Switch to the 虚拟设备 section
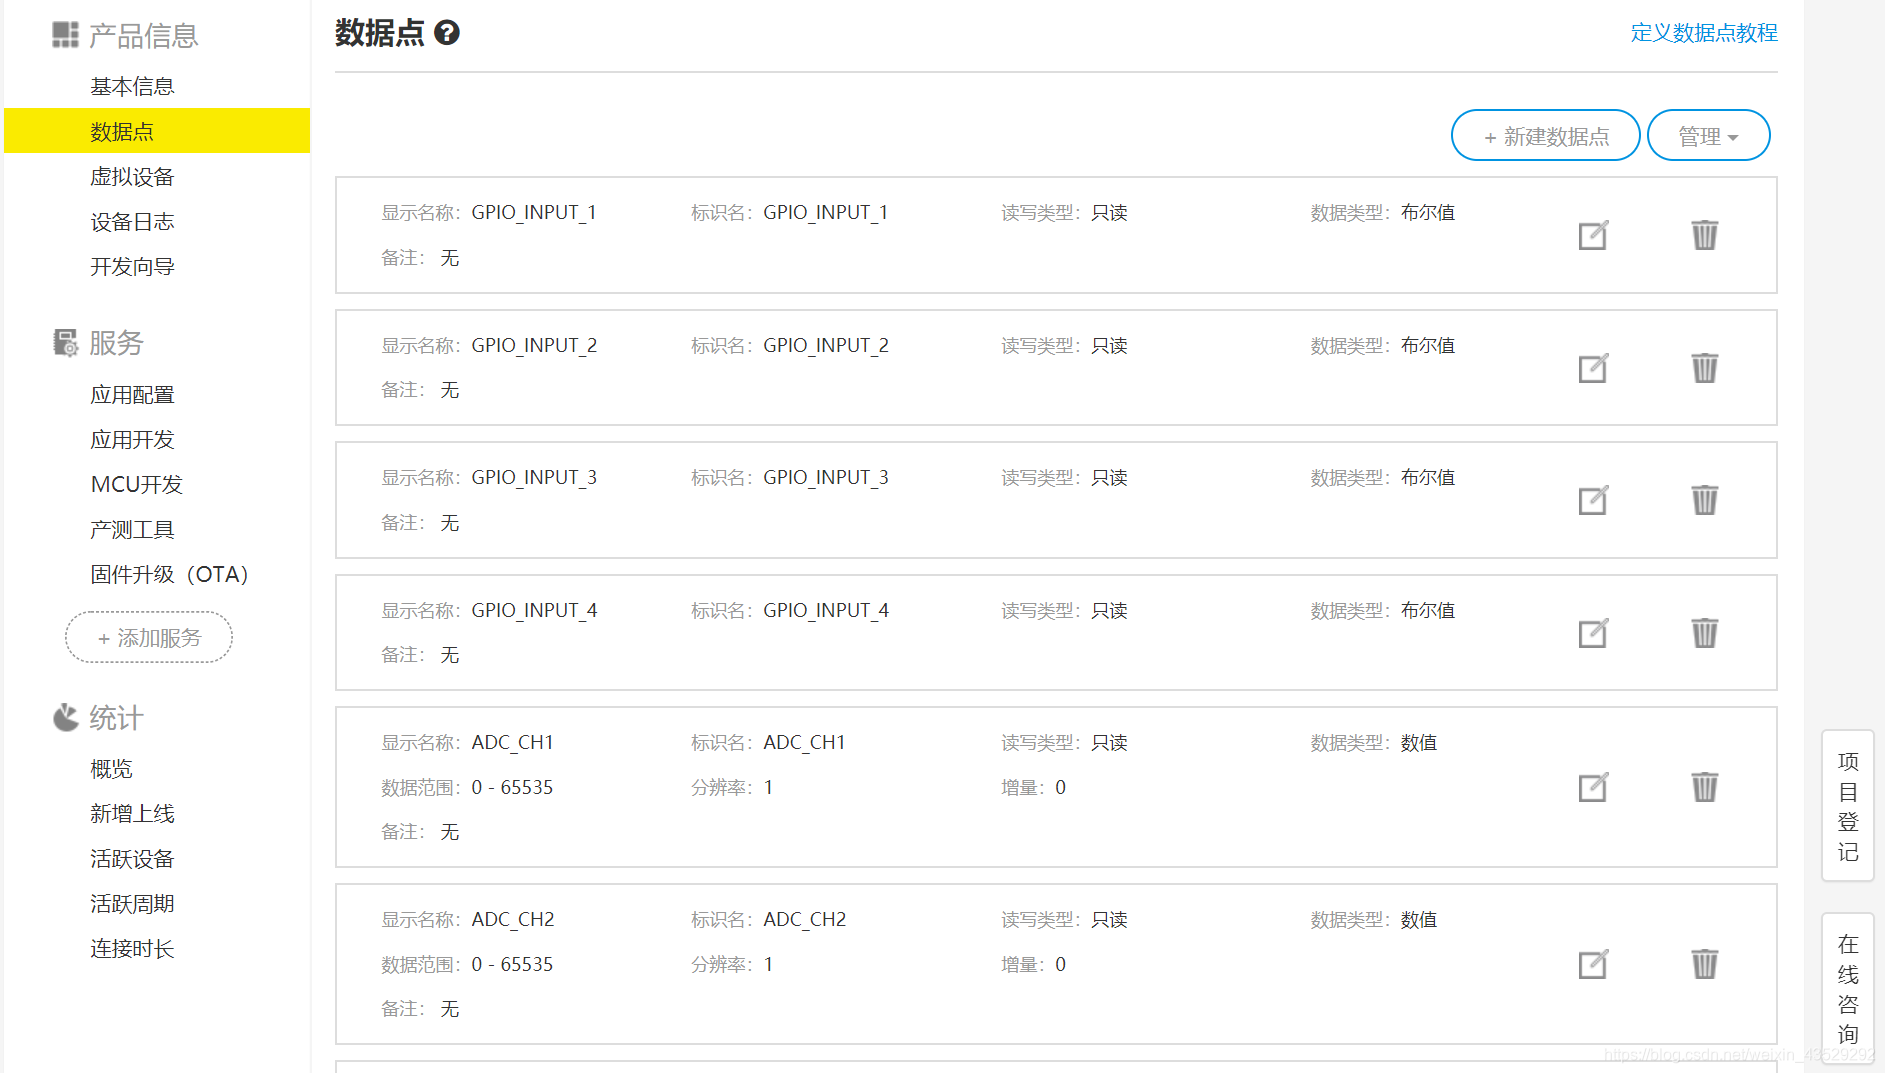Screen dimensions: 1885x1073 click(x=132, y=176)
